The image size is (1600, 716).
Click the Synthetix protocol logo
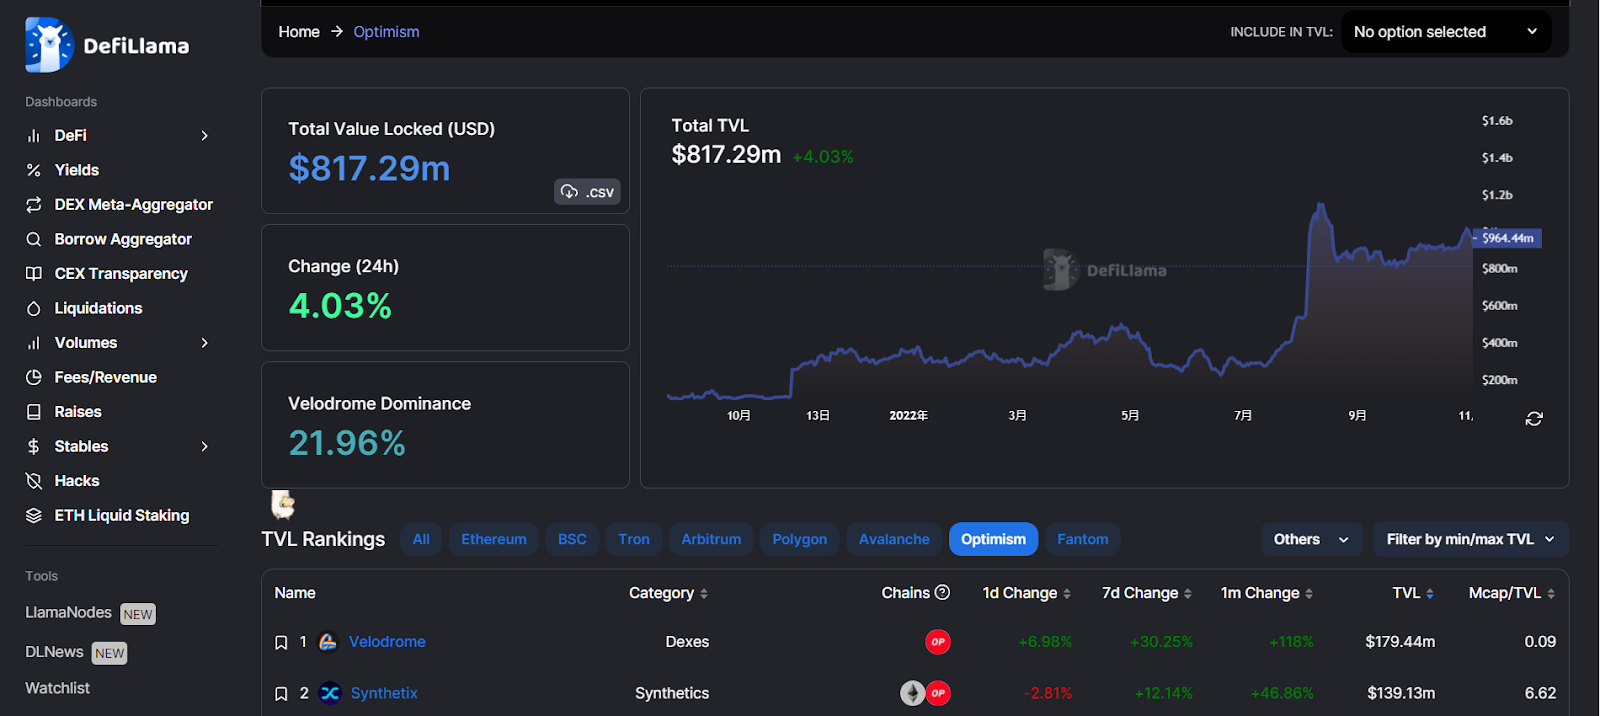330,693
